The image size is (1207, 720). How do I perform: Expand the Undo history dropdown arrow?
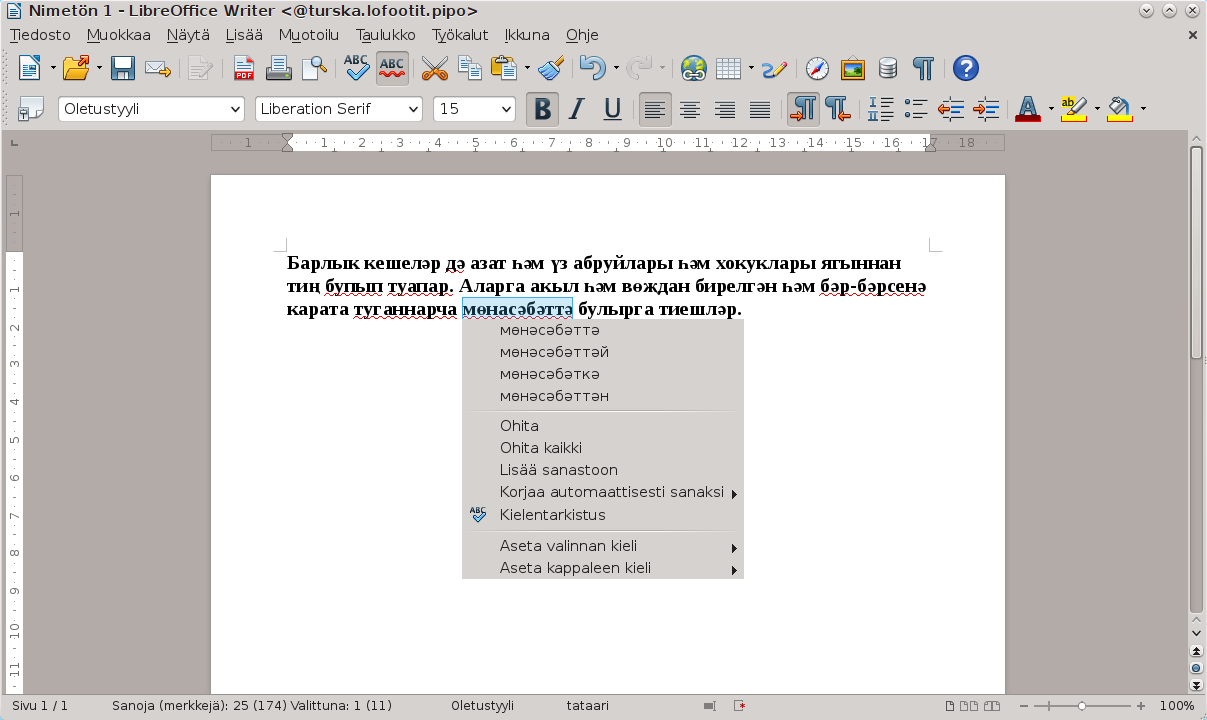click(616, 68)
